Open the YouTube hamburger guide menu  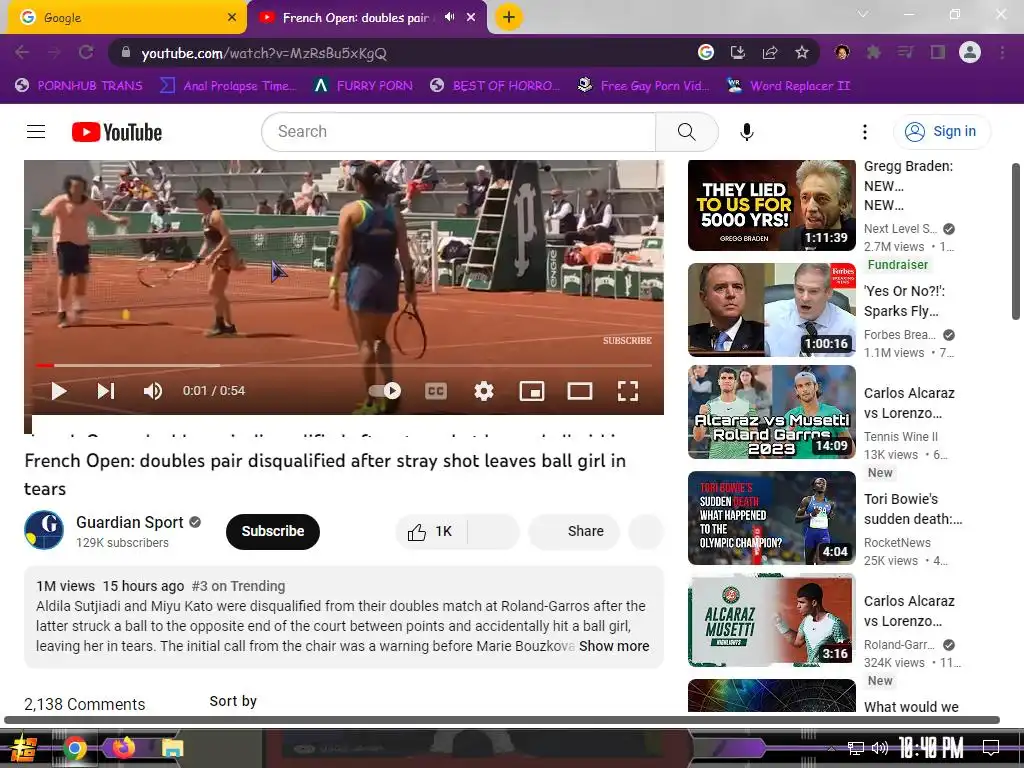tap(36, 132)
